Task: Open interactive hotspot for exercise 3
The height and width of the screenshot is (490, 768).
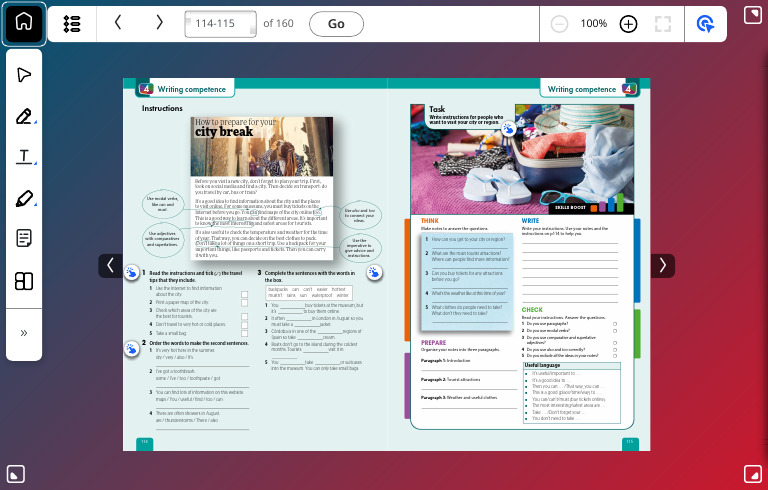Action: tap(374, 272)
